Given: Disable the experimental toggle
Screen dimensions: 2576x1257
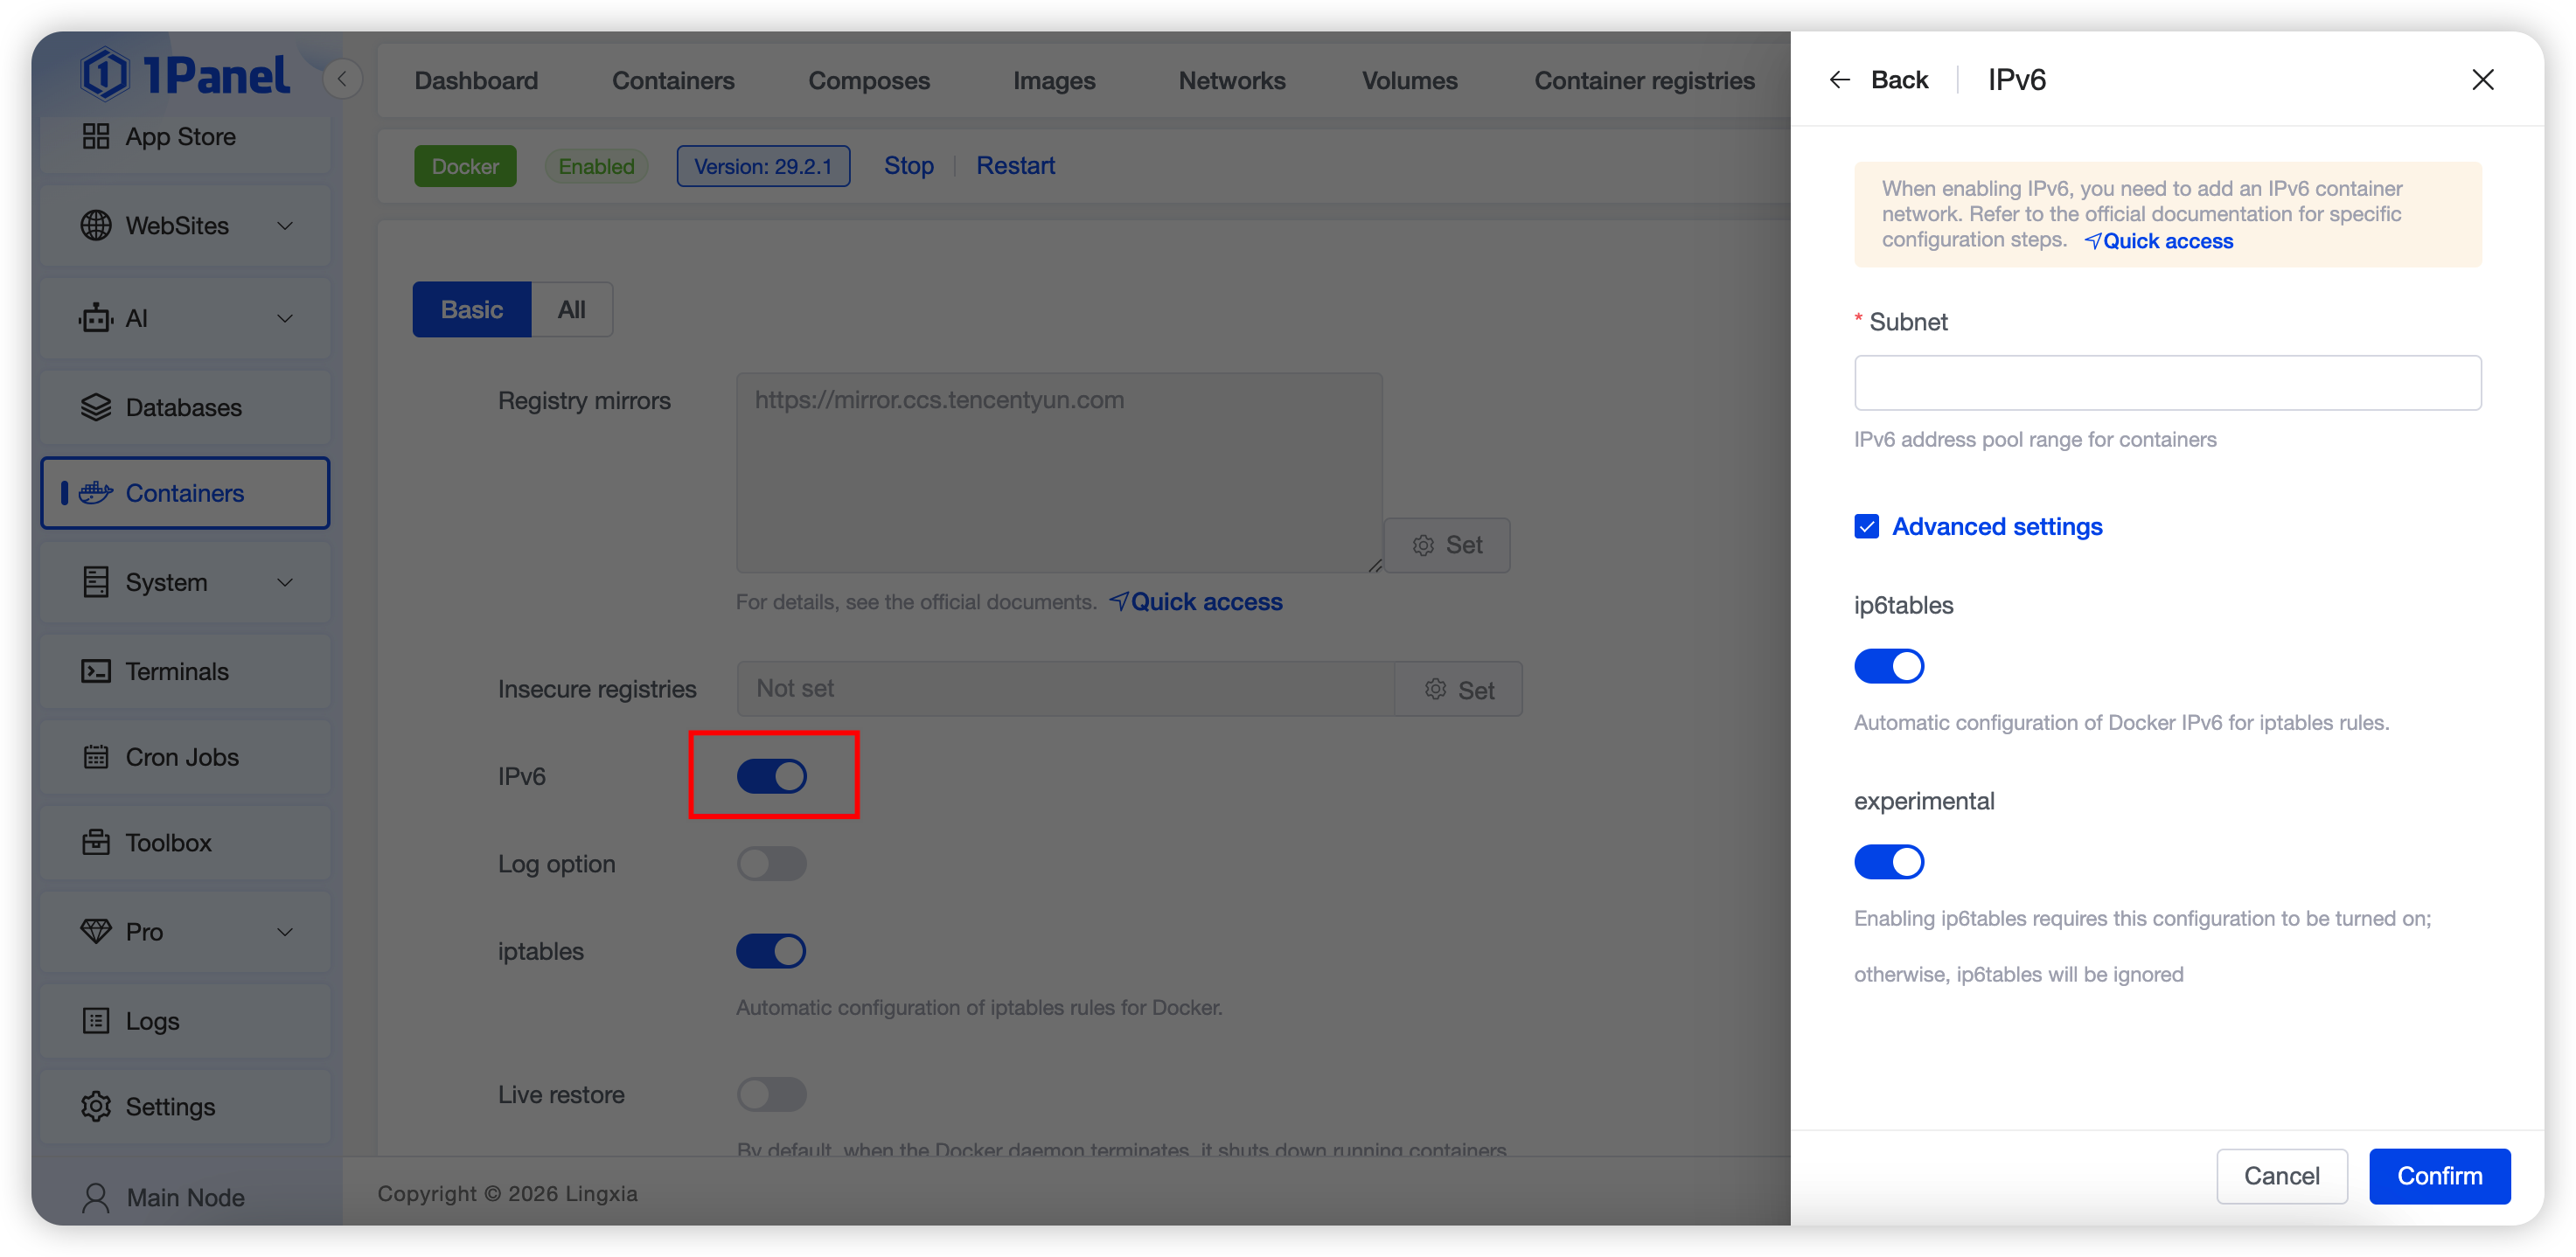Looking at the screenshot, I should [1888, 862].
